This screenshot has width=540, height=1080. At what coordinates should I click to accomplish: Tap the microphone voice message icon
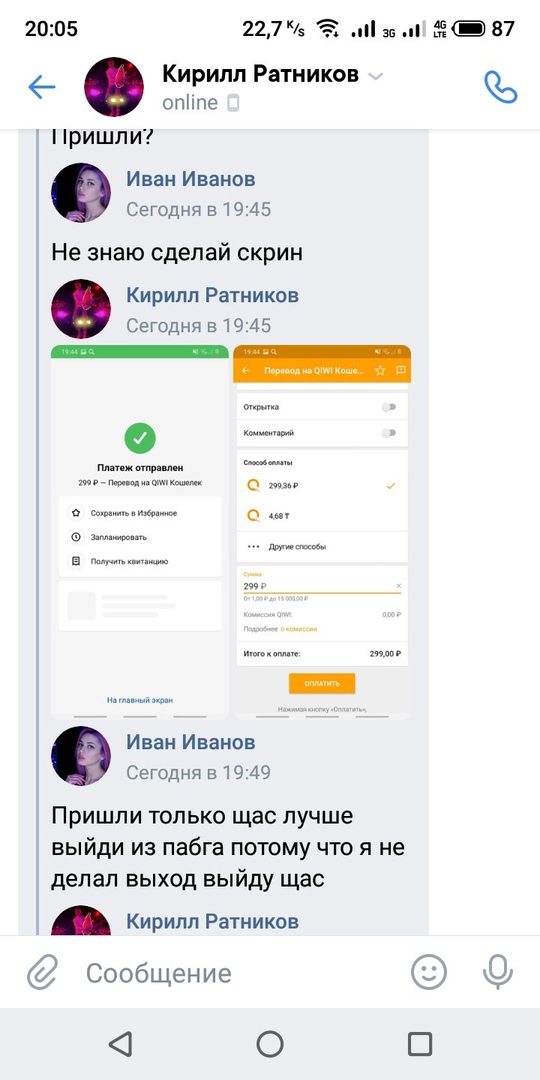click(x=497, y=973)
